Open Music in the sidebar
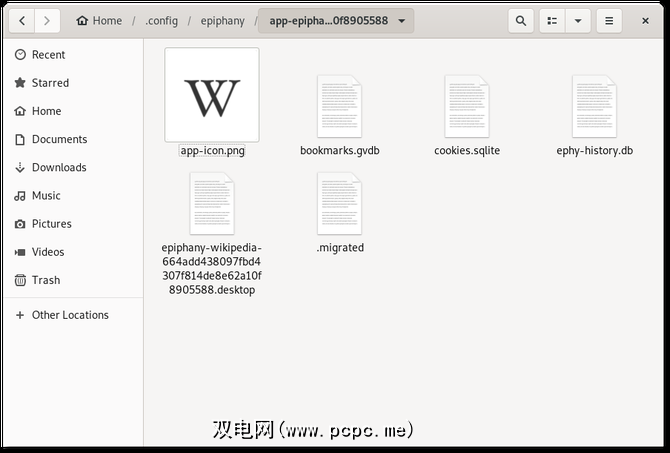The height and width of the screenshot is (453, 670). pyautogui.click(x=73, y=196)
